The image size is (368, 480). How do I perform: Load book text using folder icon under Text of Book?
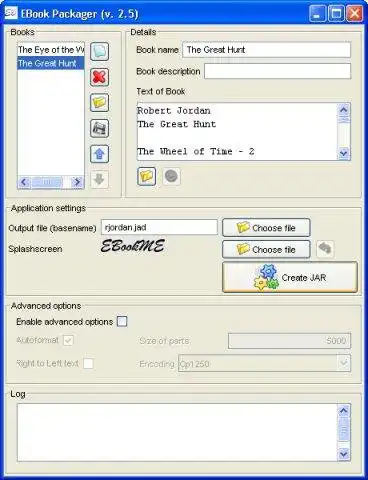pos(147,176)
